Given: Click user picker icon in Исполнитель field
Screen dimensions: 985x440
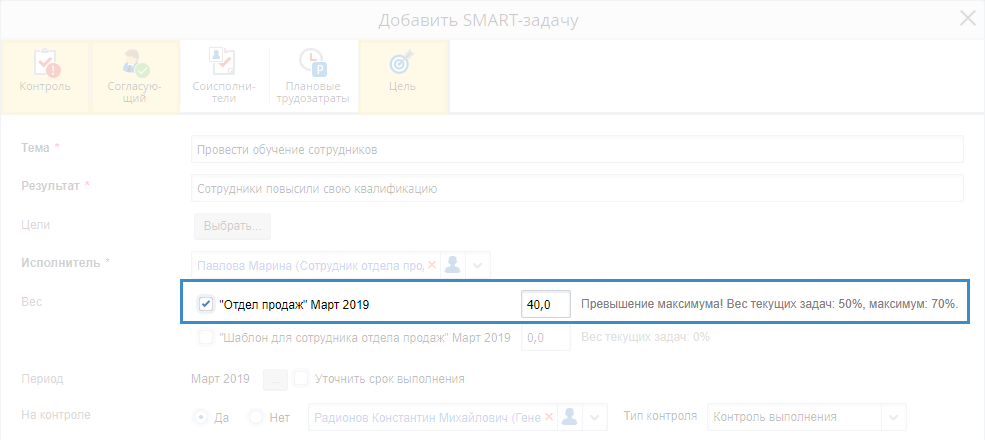Looking at the screenshot, I should coord(453,264).
